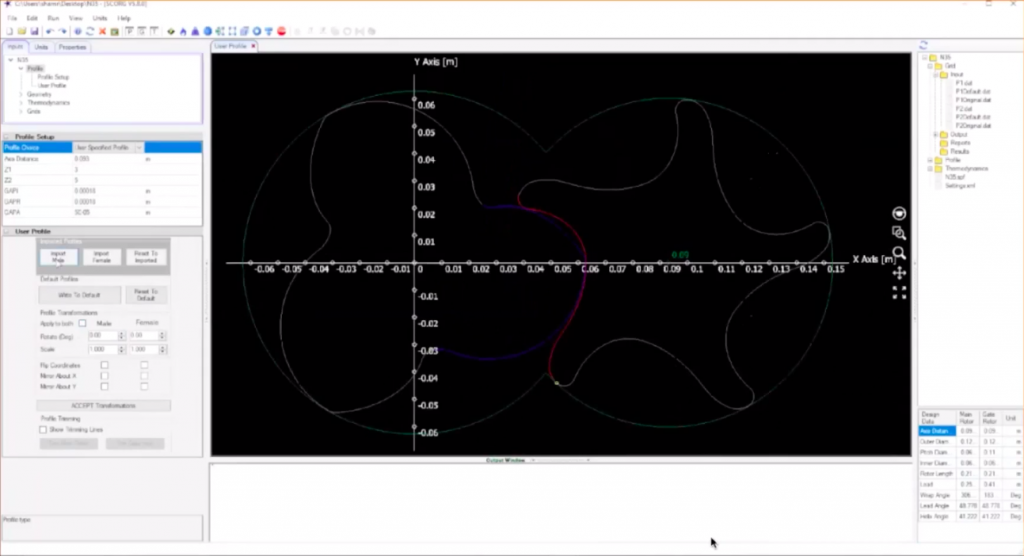Open the Edit menu
The width and height of the screenshot is (1024, 556).
(32, 18)
